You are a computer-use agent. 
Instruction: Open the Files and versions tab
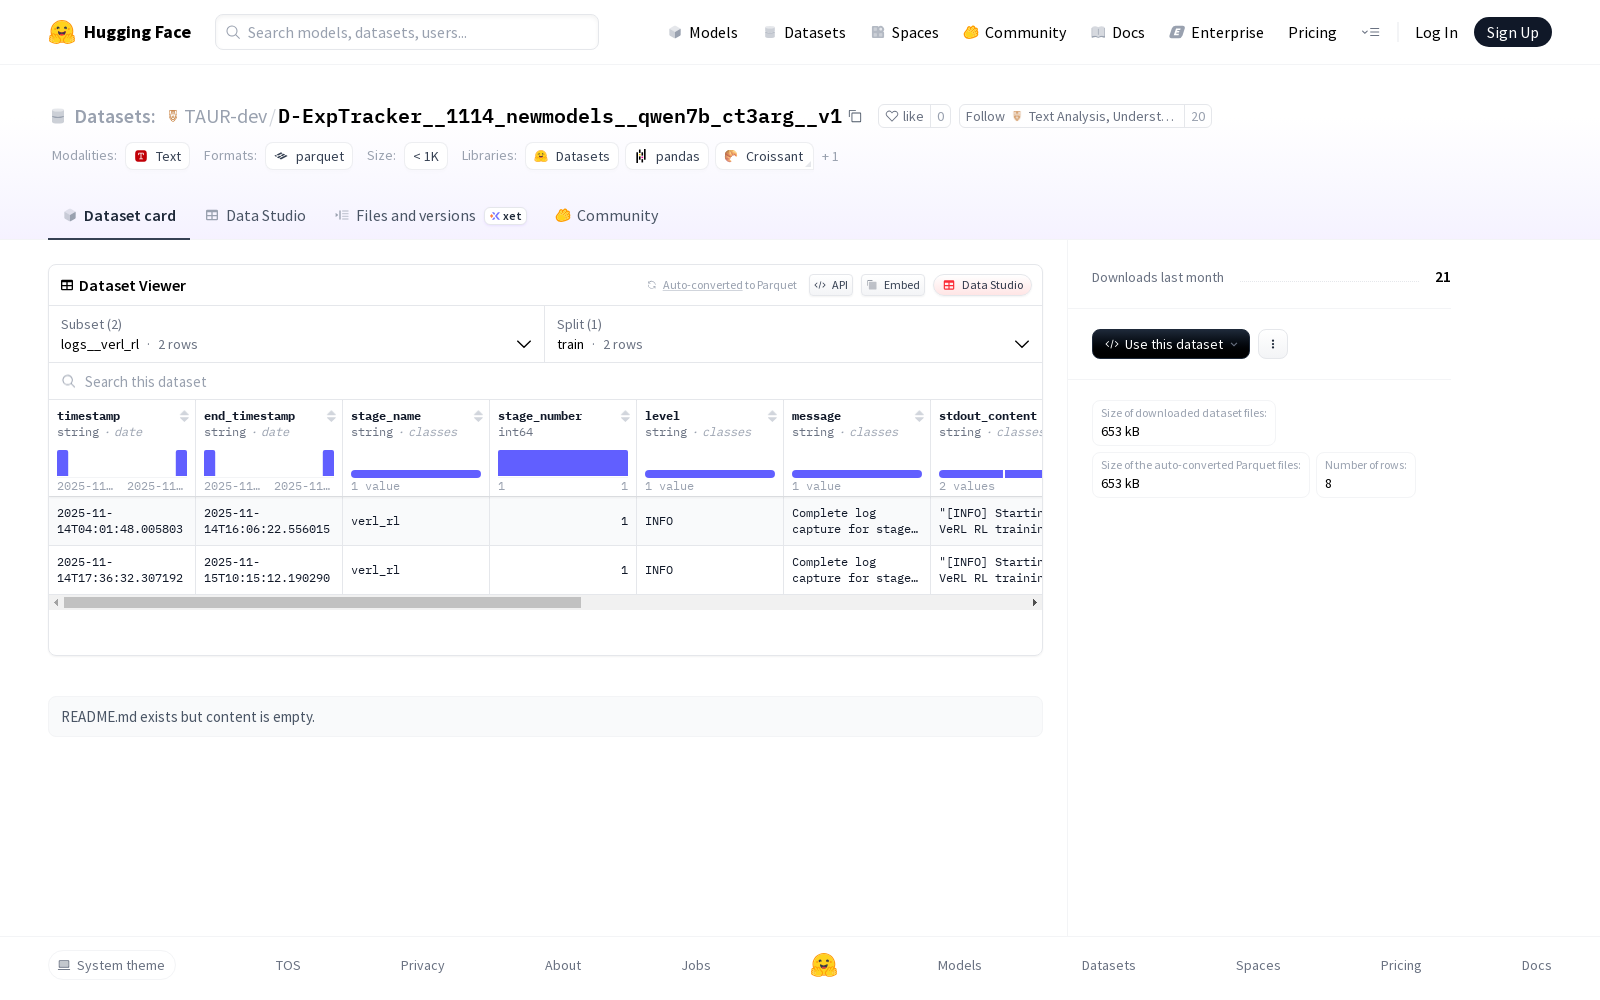click(x=430, y=216)
